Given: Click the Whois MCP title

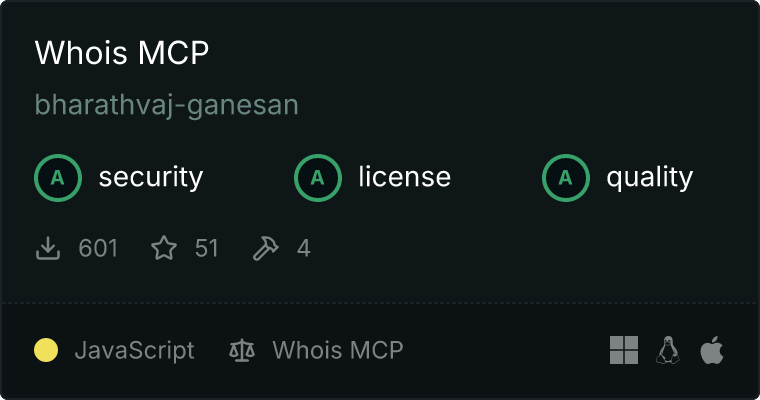Looking at the screenshot, I should [x=122, y=52].
